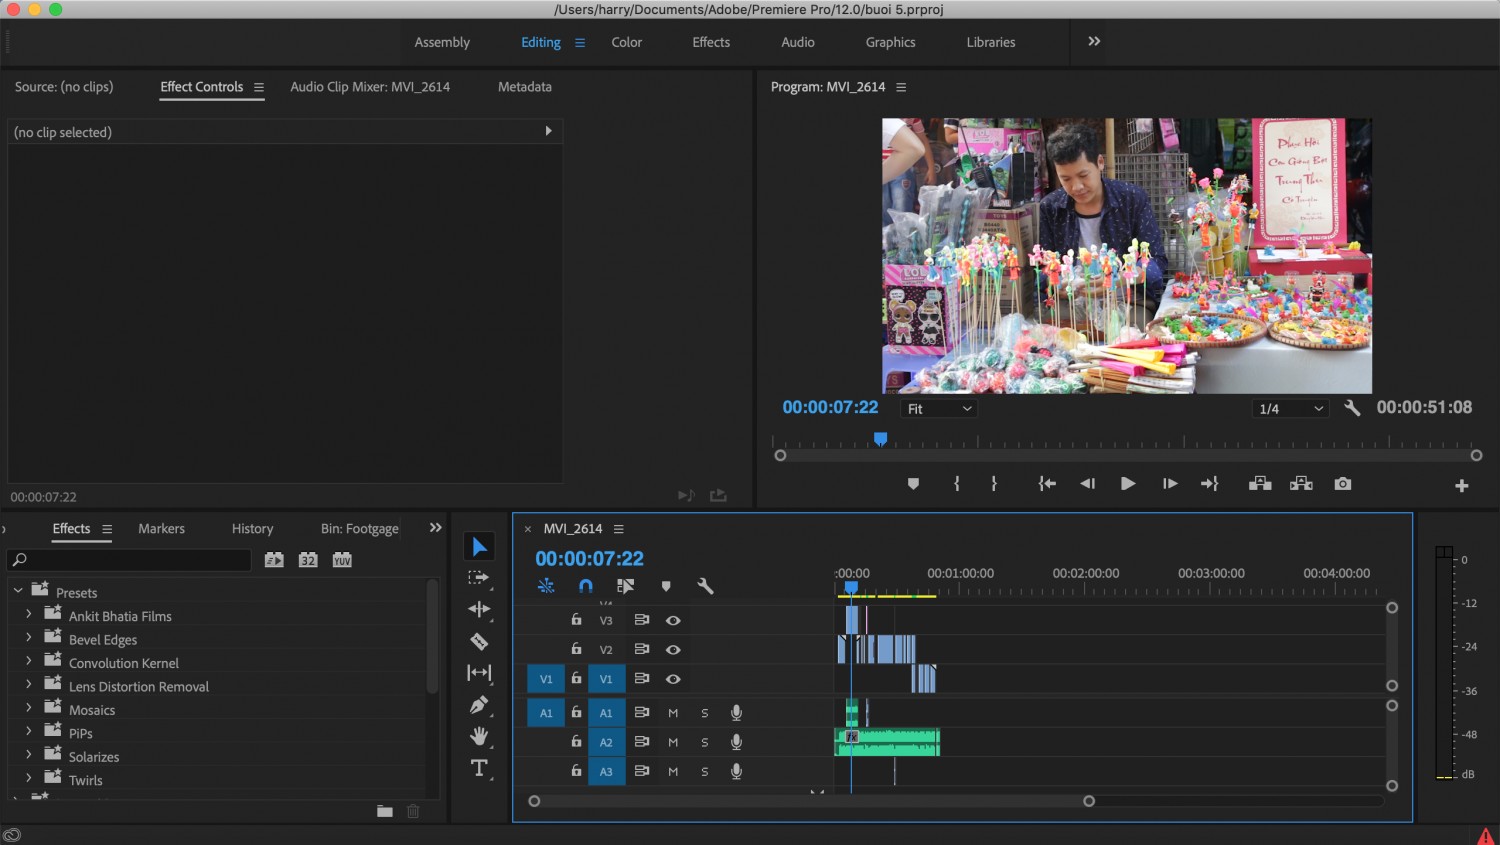Screen dimensions: 1500x845
Task: Click the Export Frame camera icon
Action: coord(1343,484)
